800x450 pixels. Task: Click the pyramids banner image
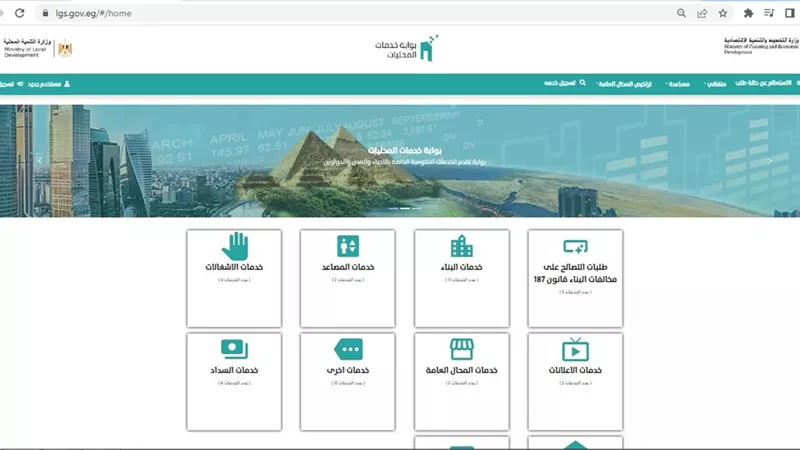coord(400,161)
